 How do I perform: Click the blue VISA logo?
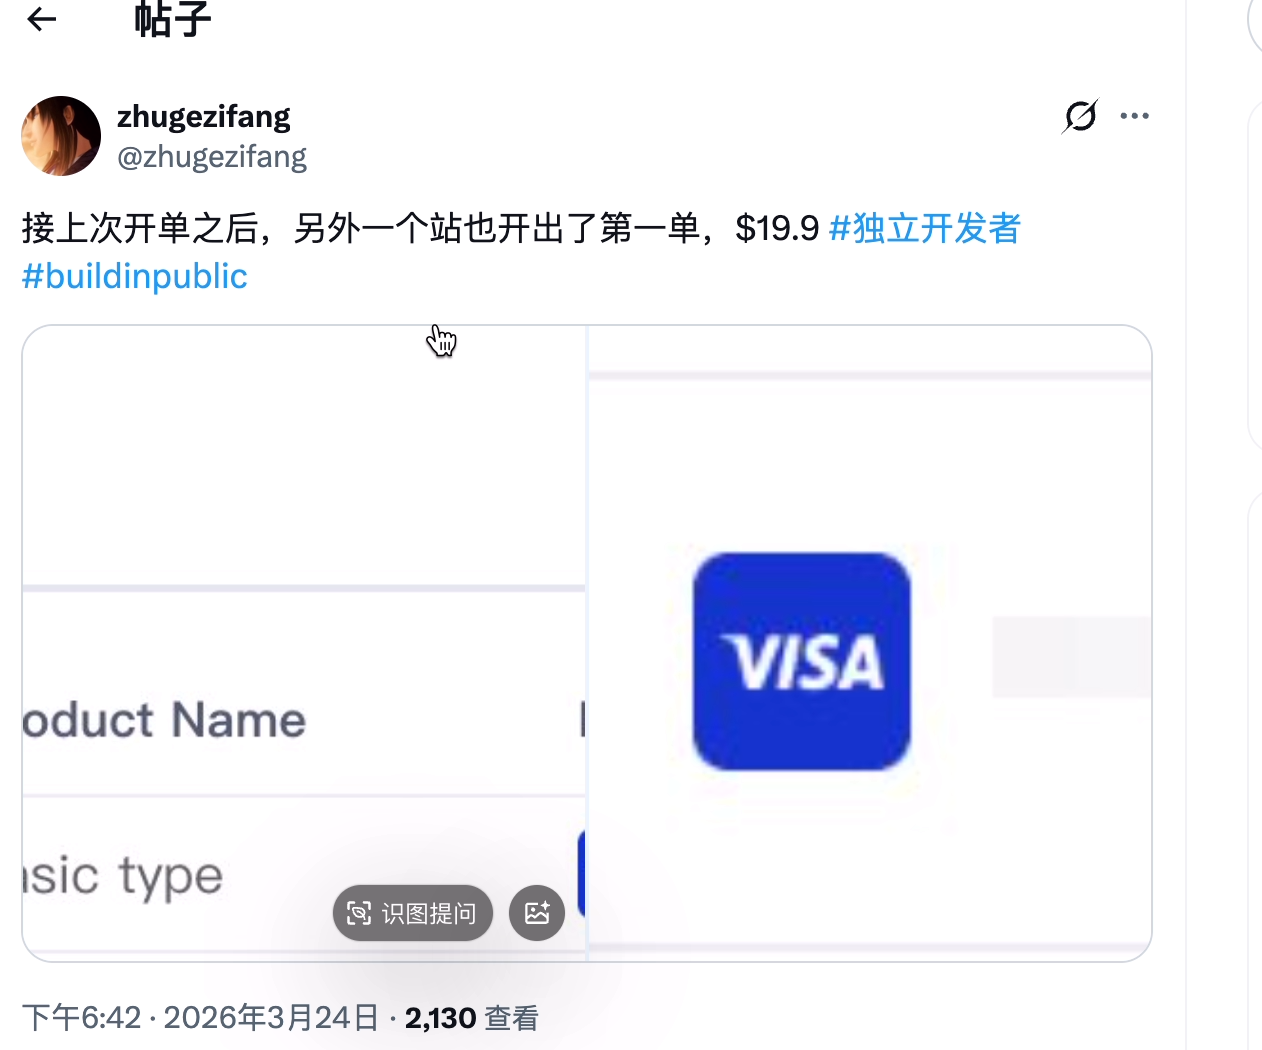point(802,661)
